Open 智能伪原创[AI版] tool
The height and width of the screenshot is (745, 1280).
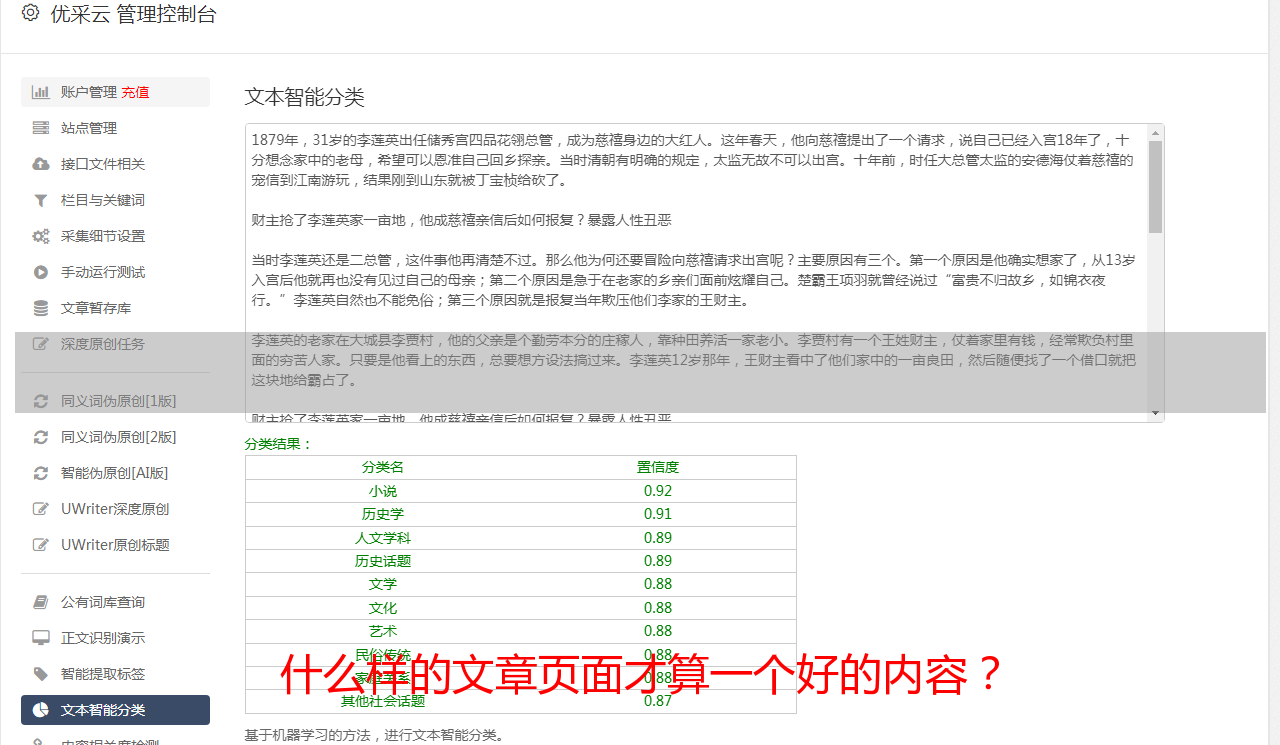[115, 473]
